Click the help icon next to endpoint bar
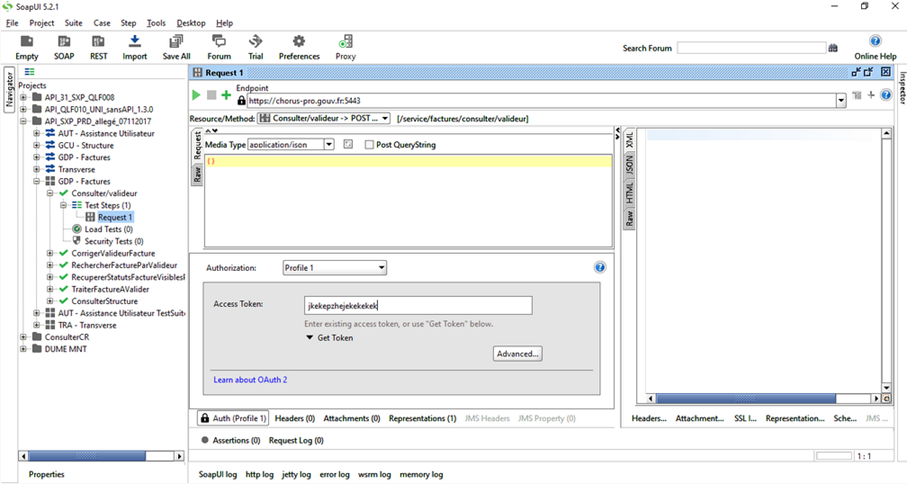The height and width of the screenshot is (484, 907). [x=886, y=95]
